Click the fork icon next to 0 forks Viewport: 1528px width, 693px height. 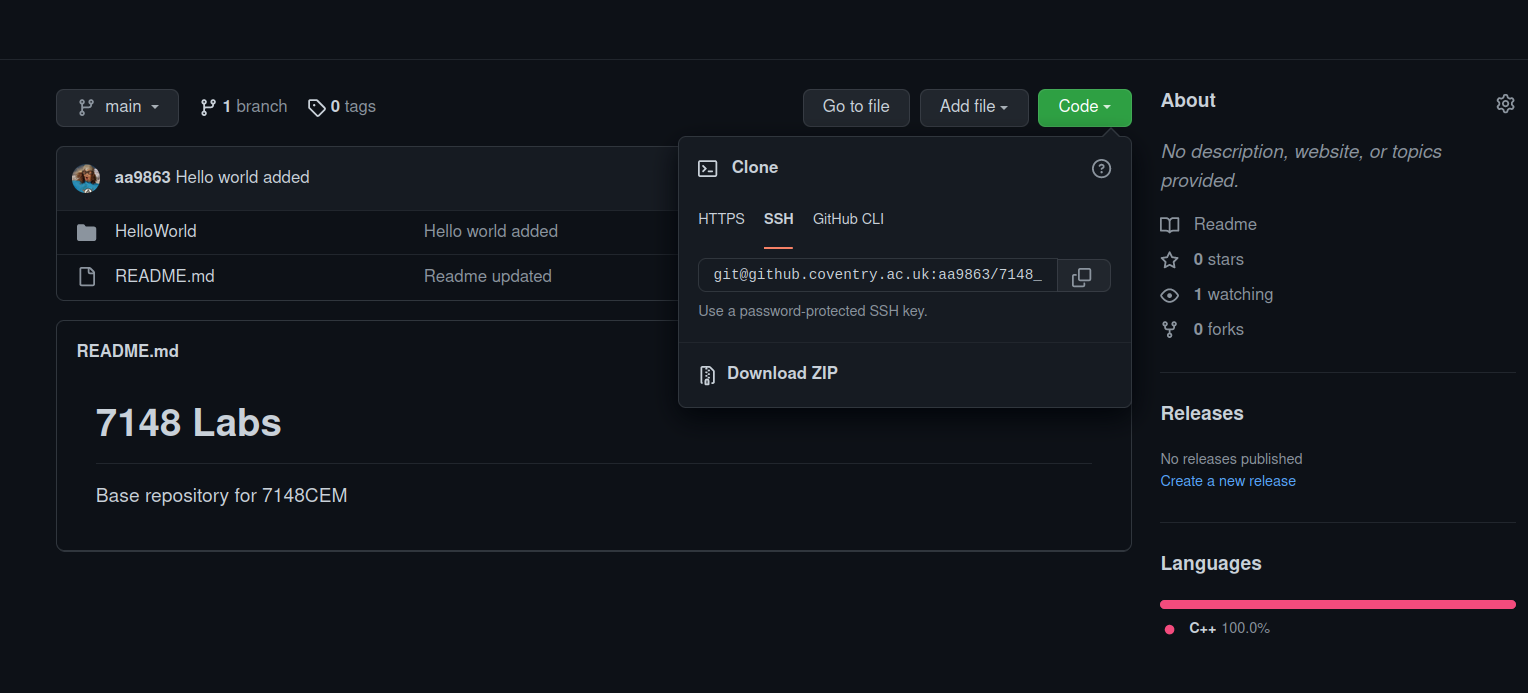point(1169,329)
